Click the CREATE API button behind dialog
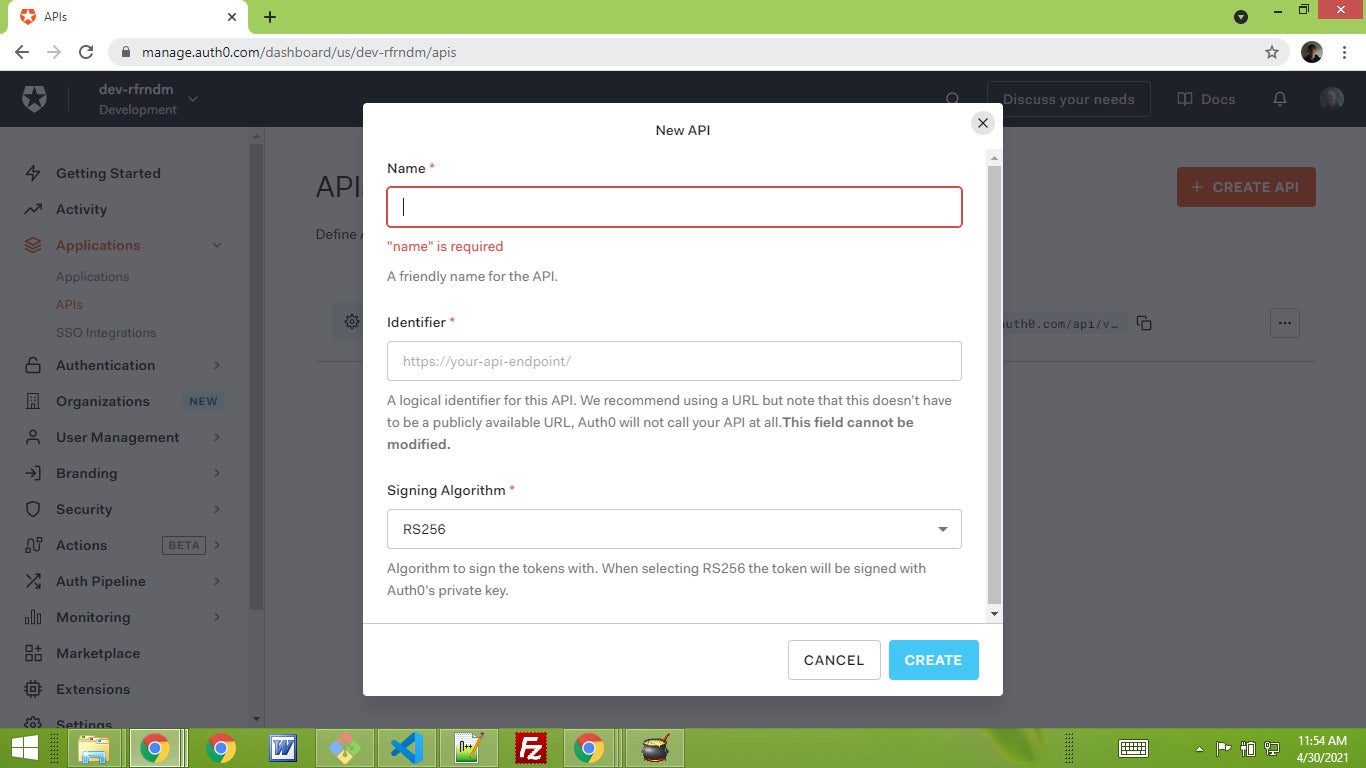 [1246, 187]
